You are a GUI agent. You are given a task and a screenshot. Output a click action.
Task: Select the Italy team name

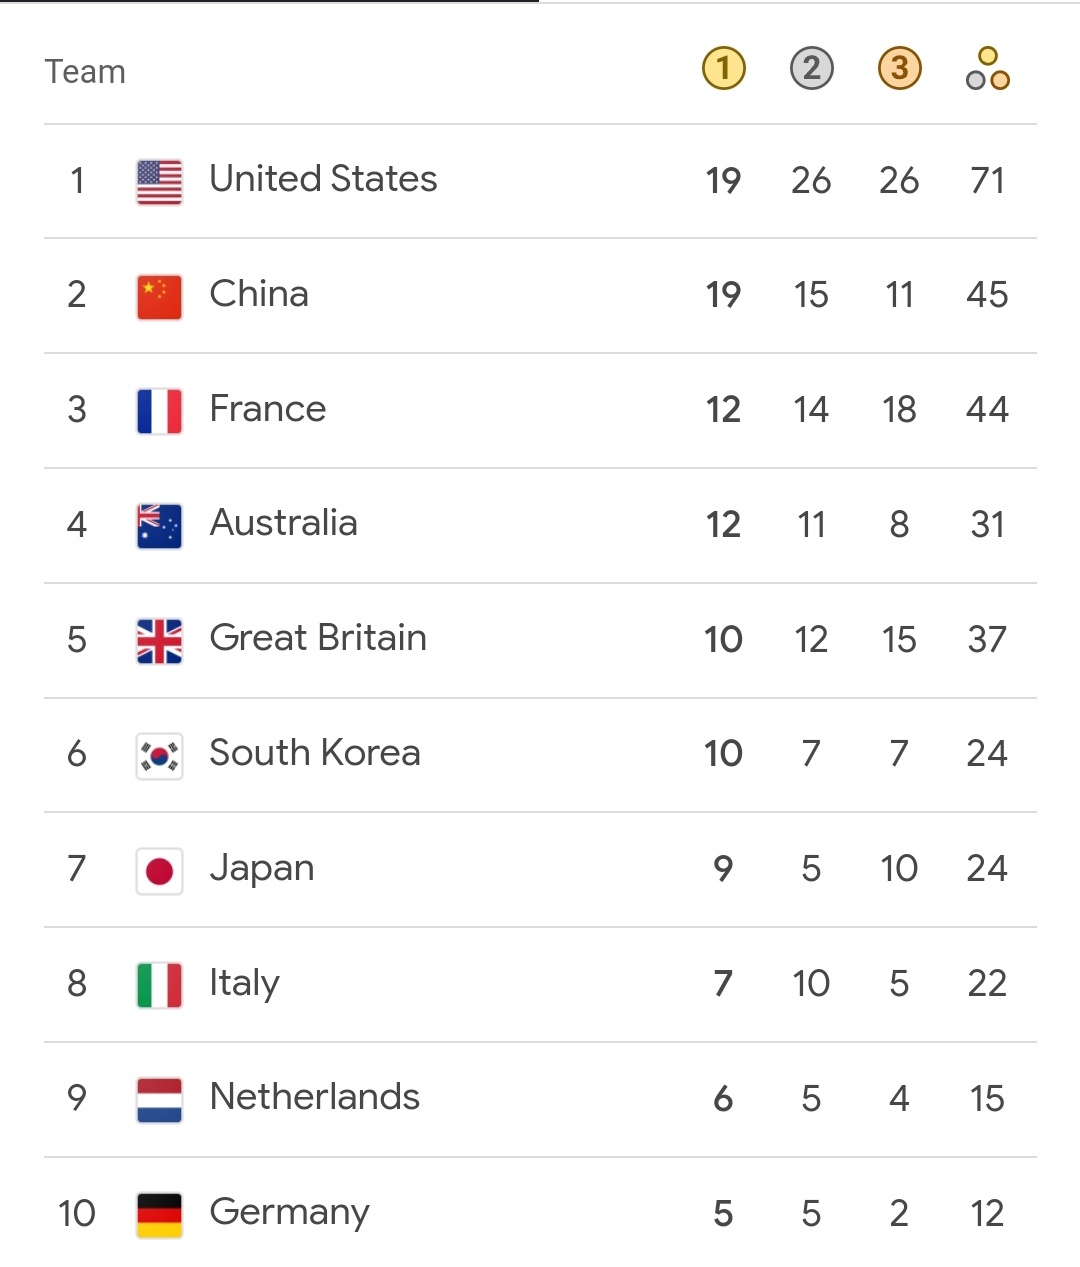point(244,984)
